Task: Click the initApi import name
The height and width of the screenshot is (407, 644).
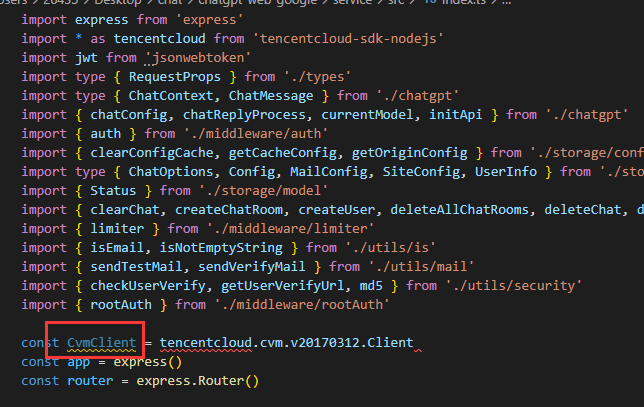Action: click(455, 115)
